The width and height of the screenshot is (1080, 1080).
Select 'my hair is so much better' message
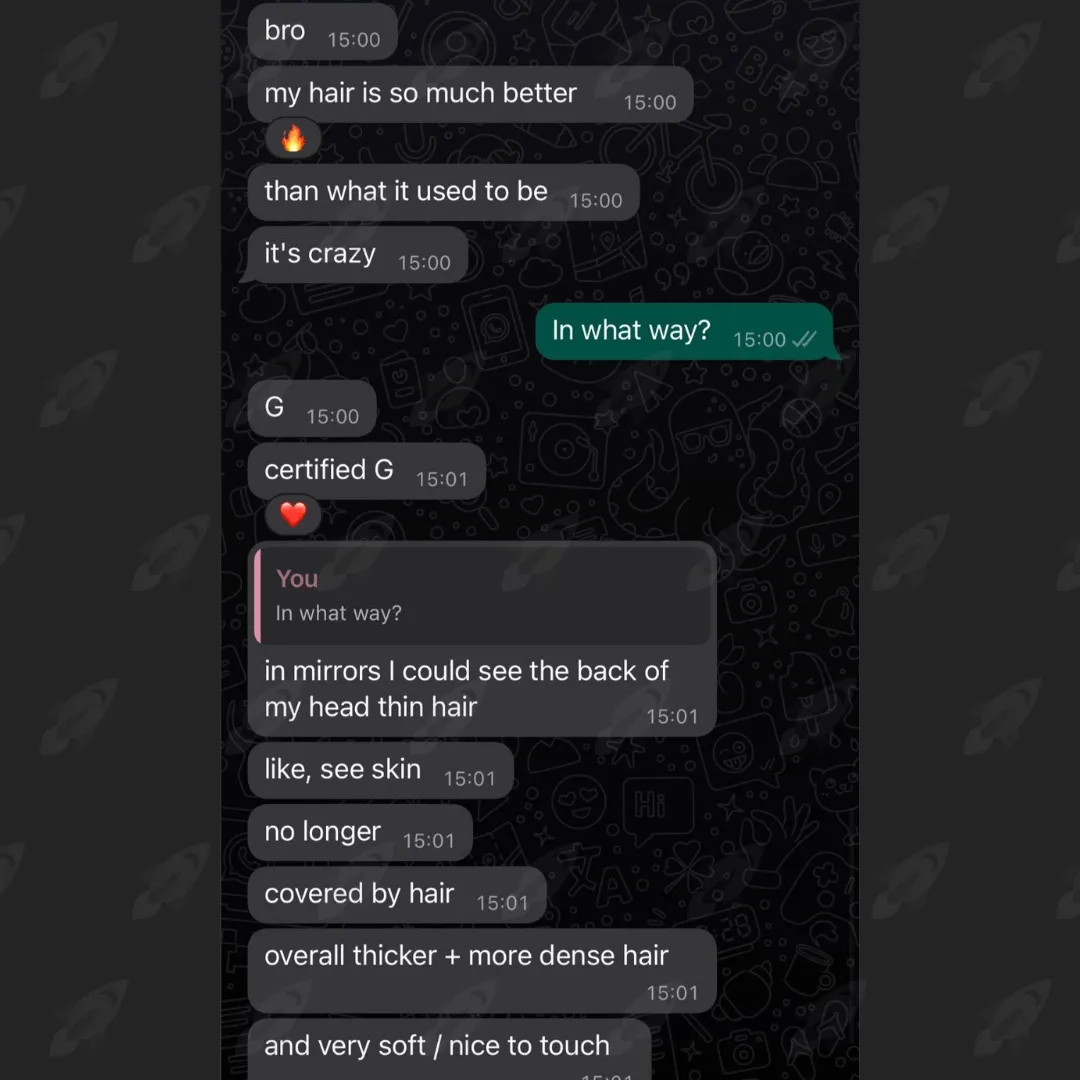click(x=470, y=94)
